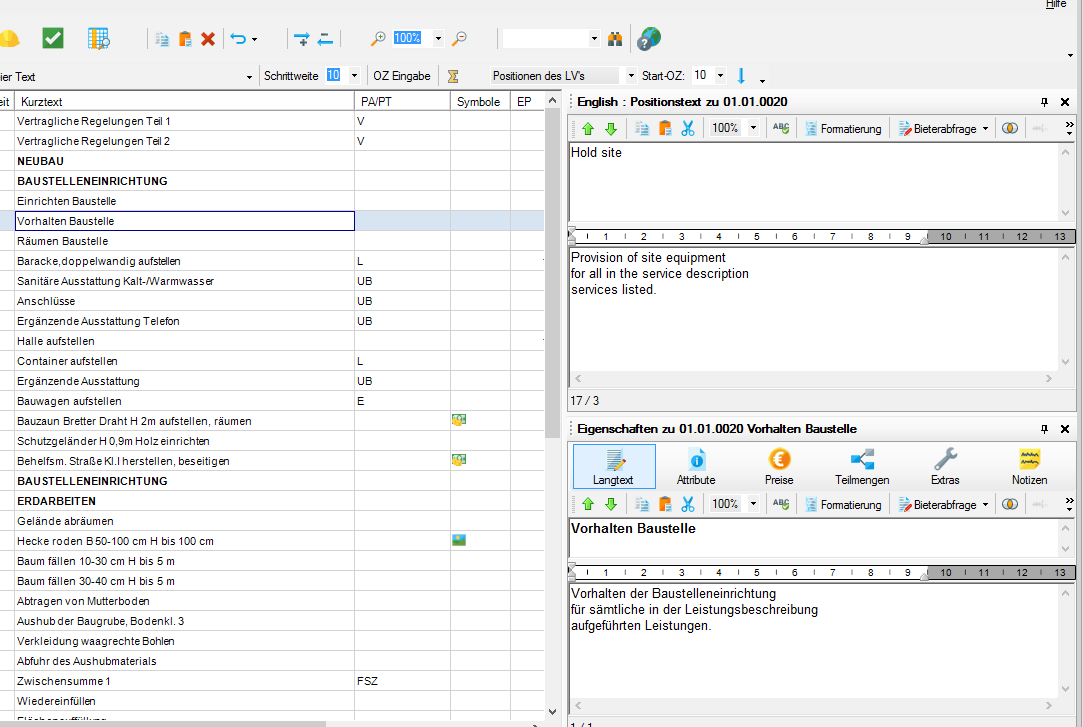Click the ruler above the English long text
Viewport: 1083px width, 727px height.
tap(822, 237)
